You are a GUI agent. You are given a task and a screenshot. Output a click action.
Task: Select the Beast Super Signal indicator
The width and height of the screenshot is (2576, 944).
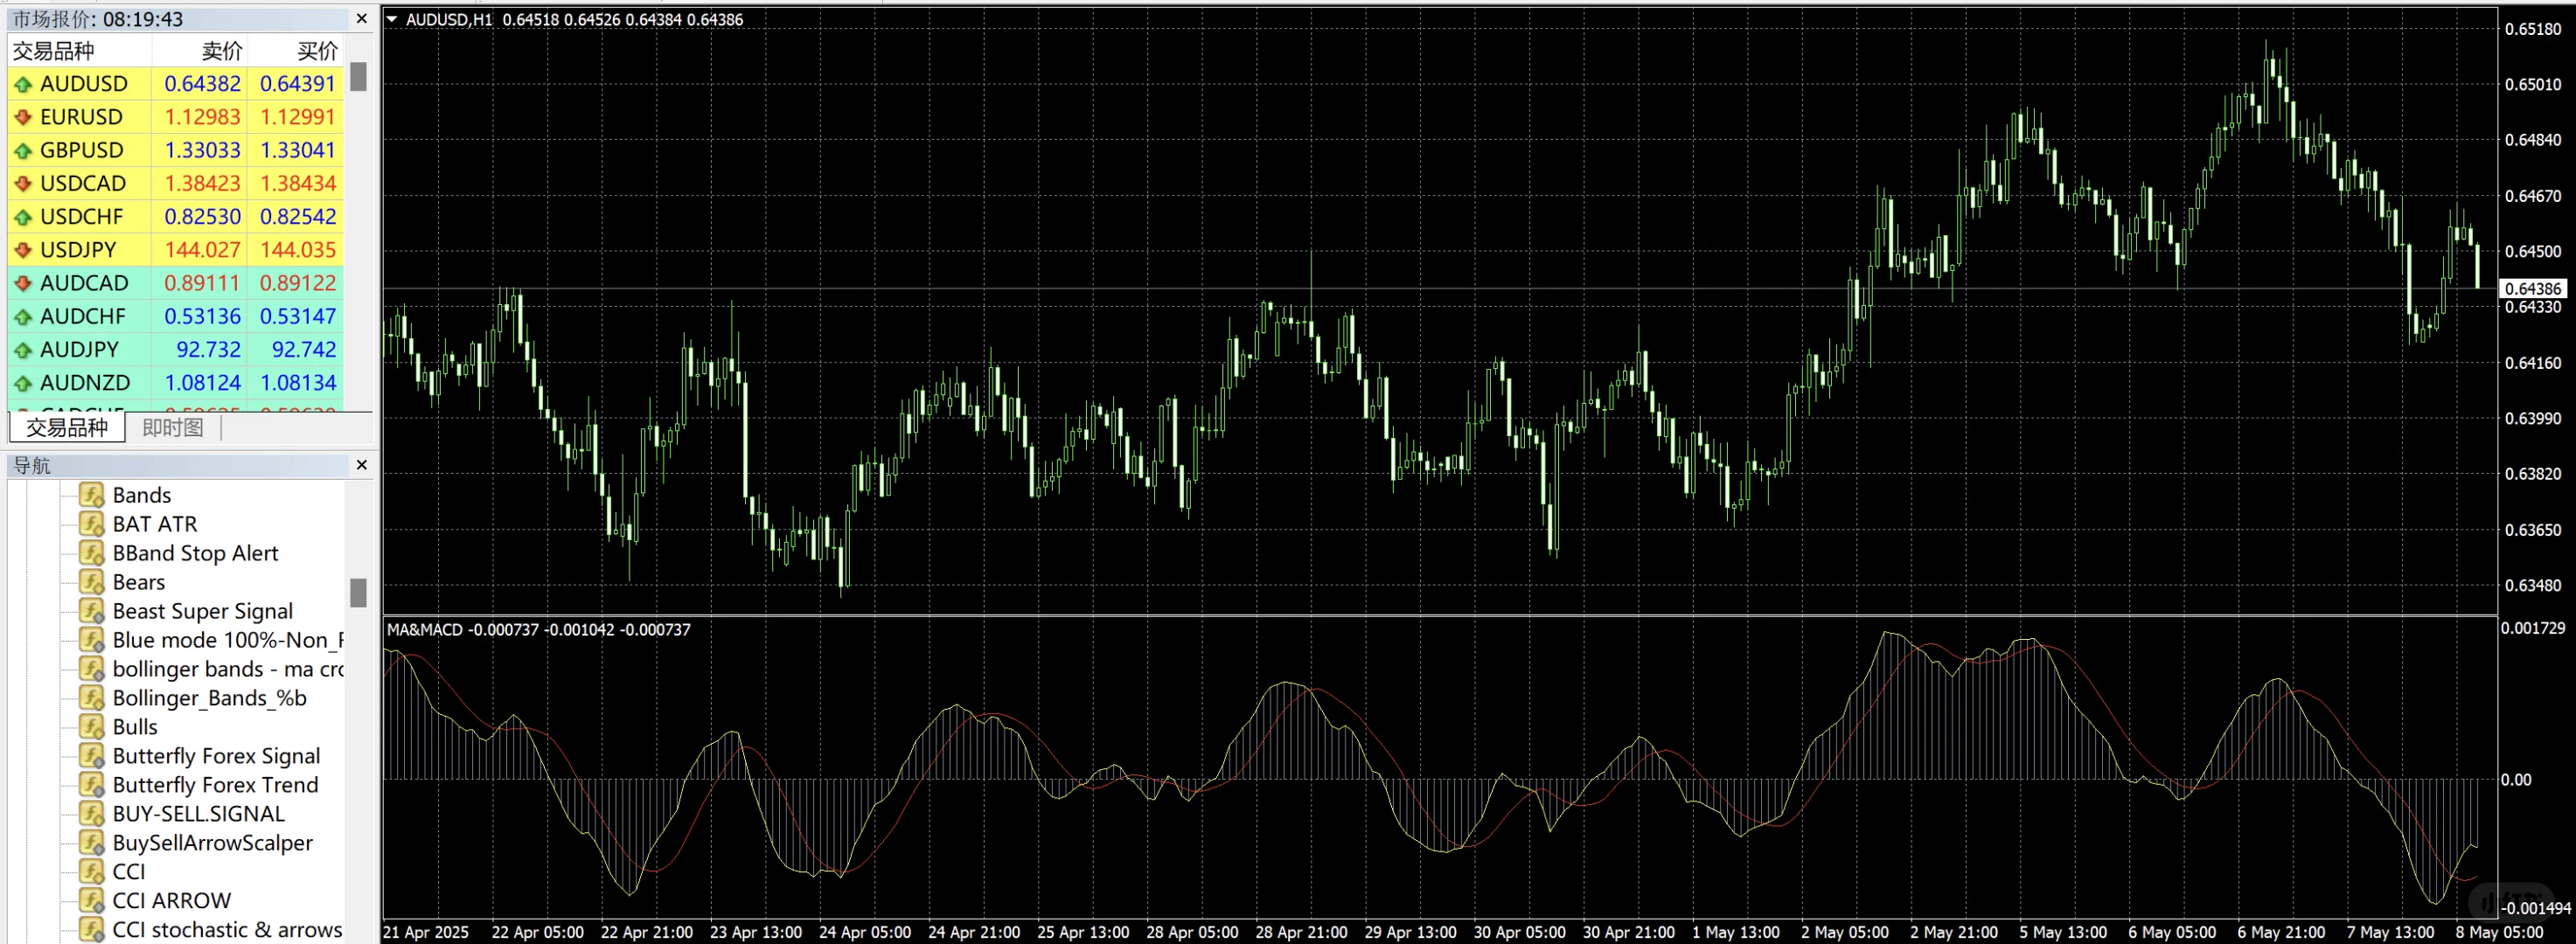point(202,611)
